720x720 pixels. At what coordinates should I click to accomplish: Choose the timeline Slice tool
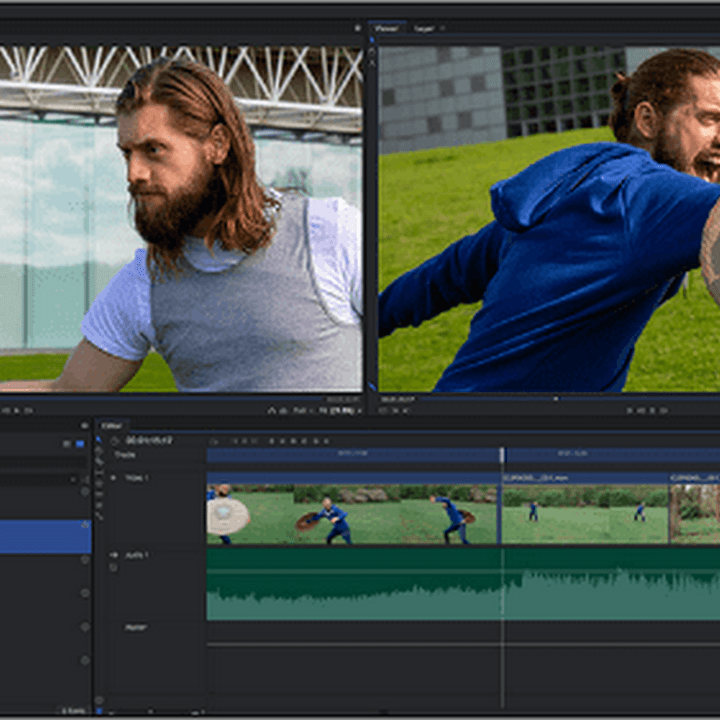click(x=99, y=461)
